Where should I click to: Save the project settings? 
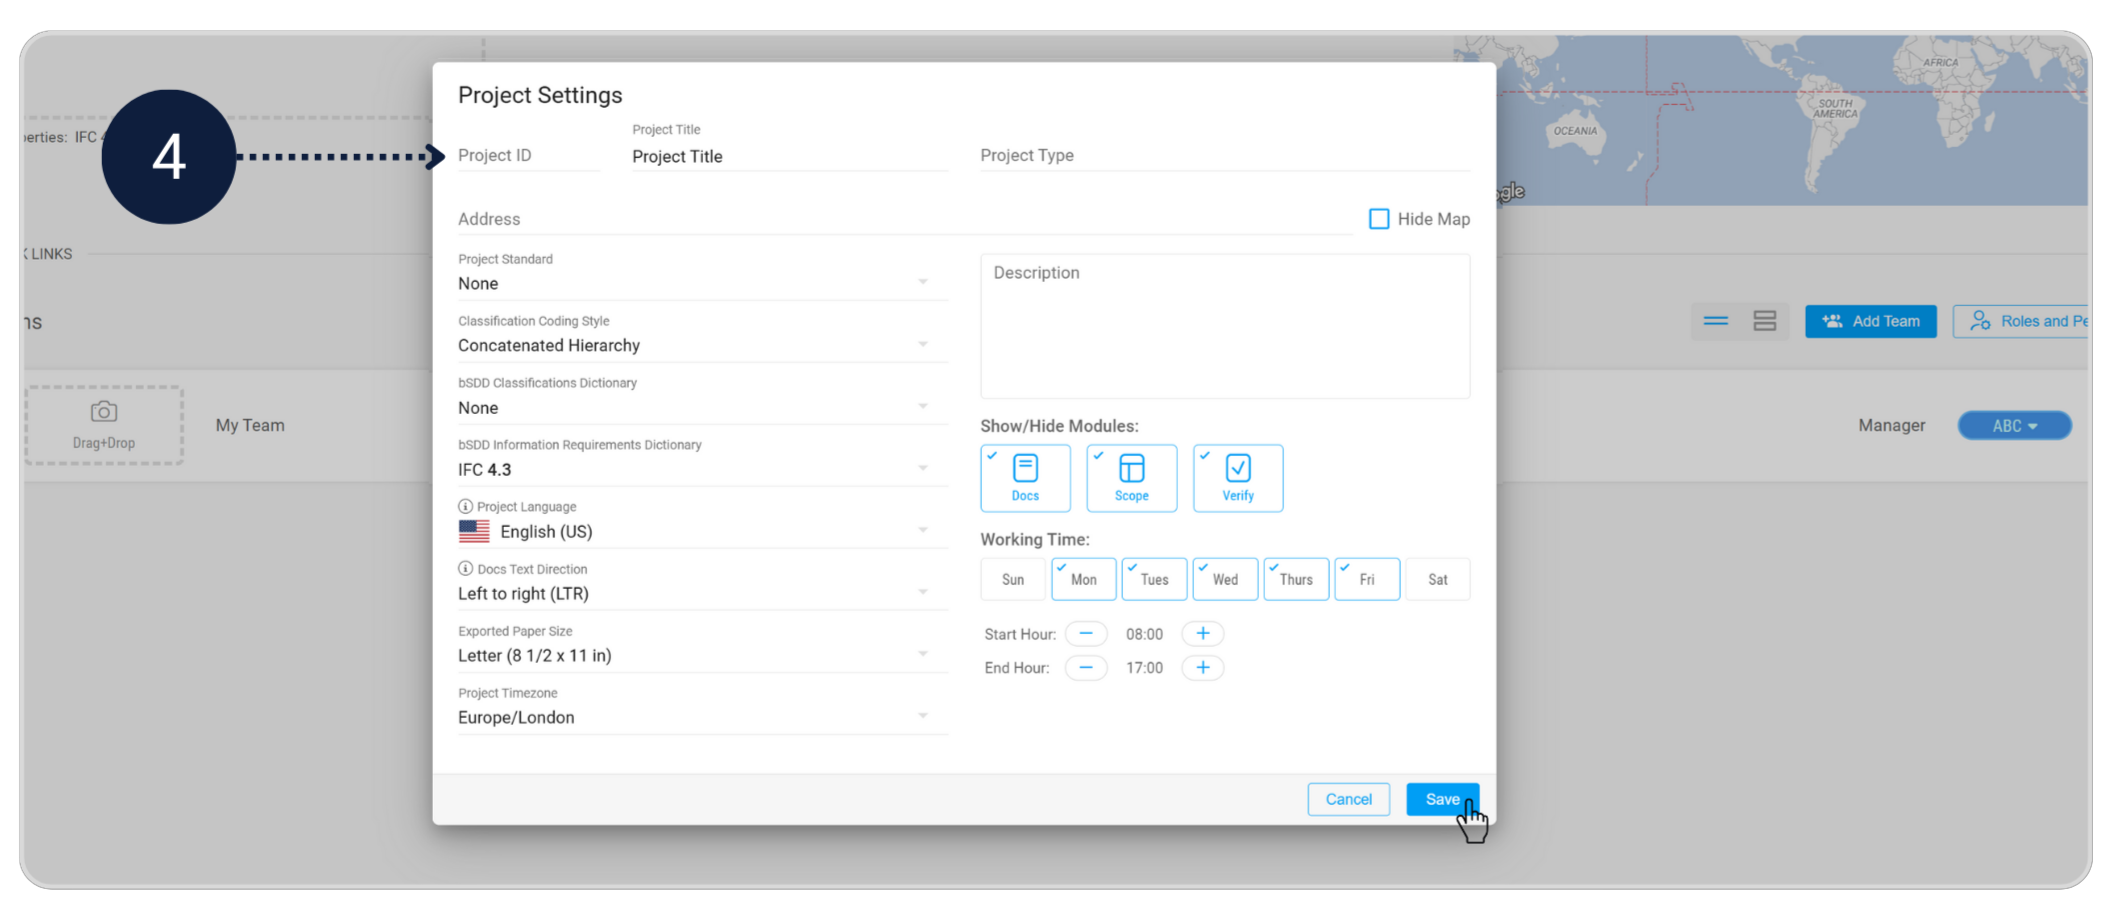point(1441,799)
